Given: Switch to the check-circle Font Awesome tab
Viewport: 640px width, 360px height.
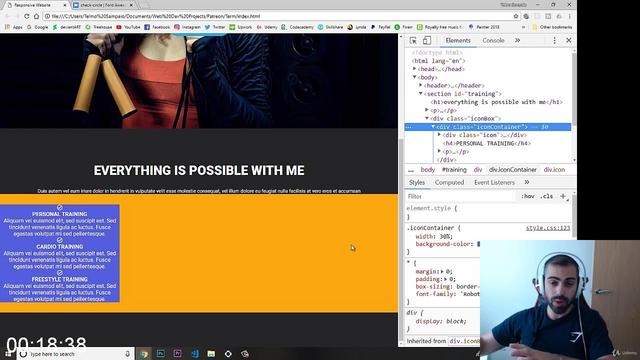Looking at the screenshot, I should (102, 5).
